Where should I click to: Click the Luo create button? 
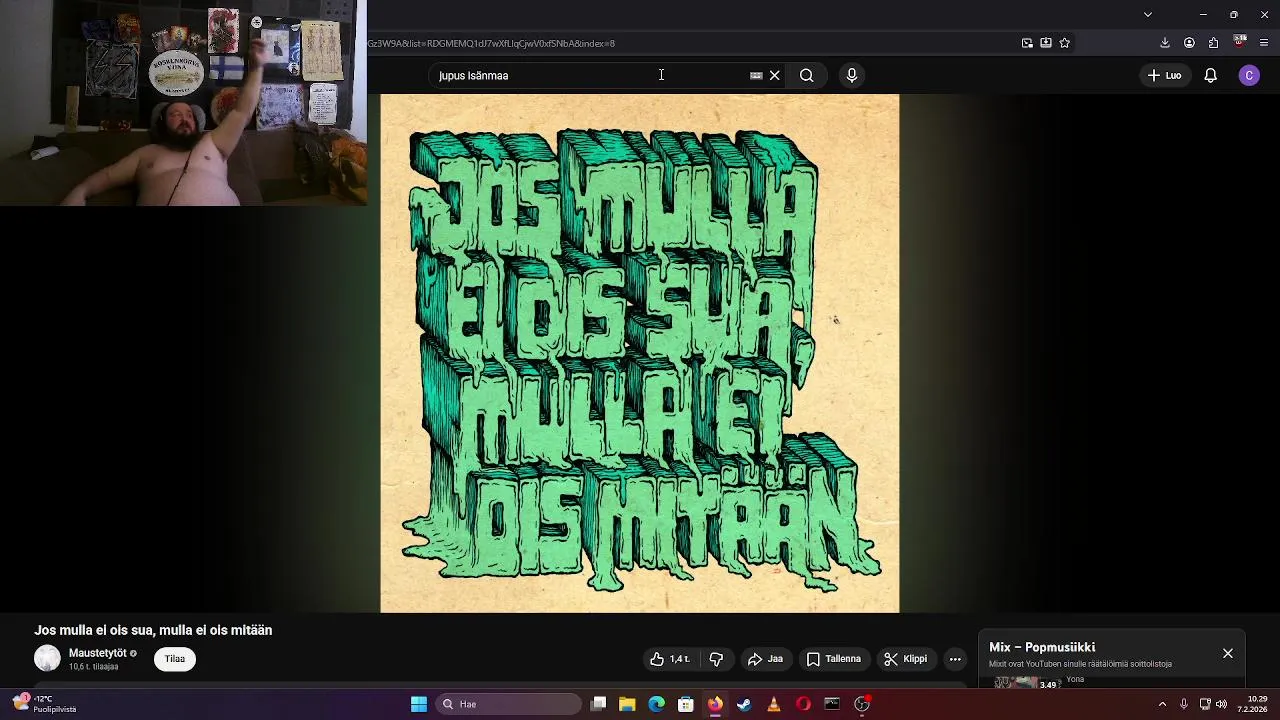click(1164, 75)
